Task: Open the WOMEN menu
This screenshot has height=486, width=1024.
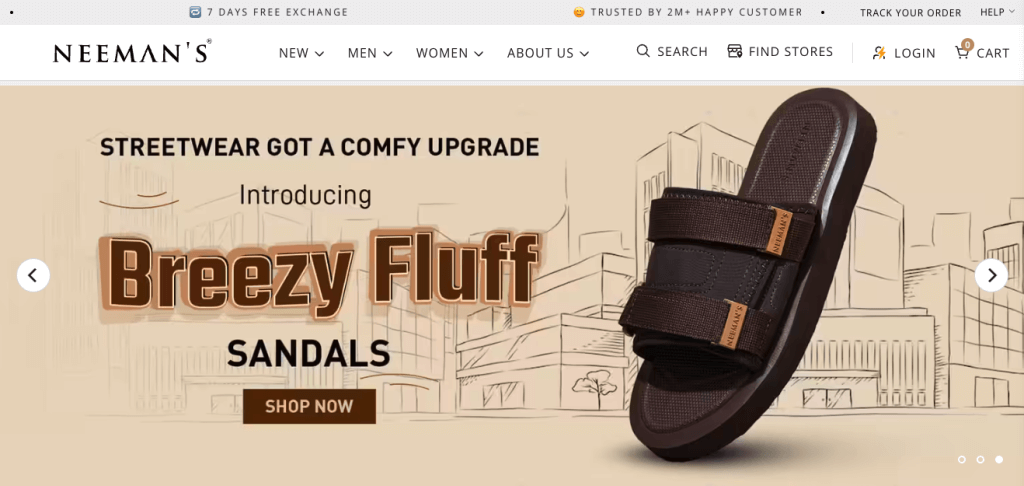Action: tap(449, 53)
